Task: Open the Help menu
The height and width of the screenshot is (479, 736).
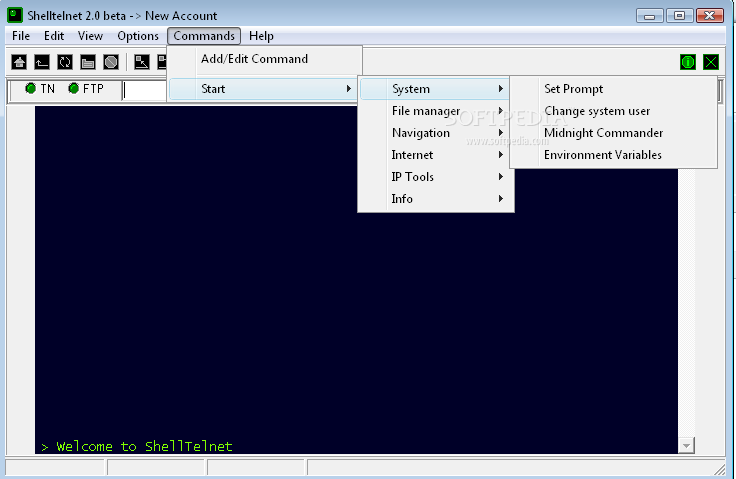Action: pos(261,36)
